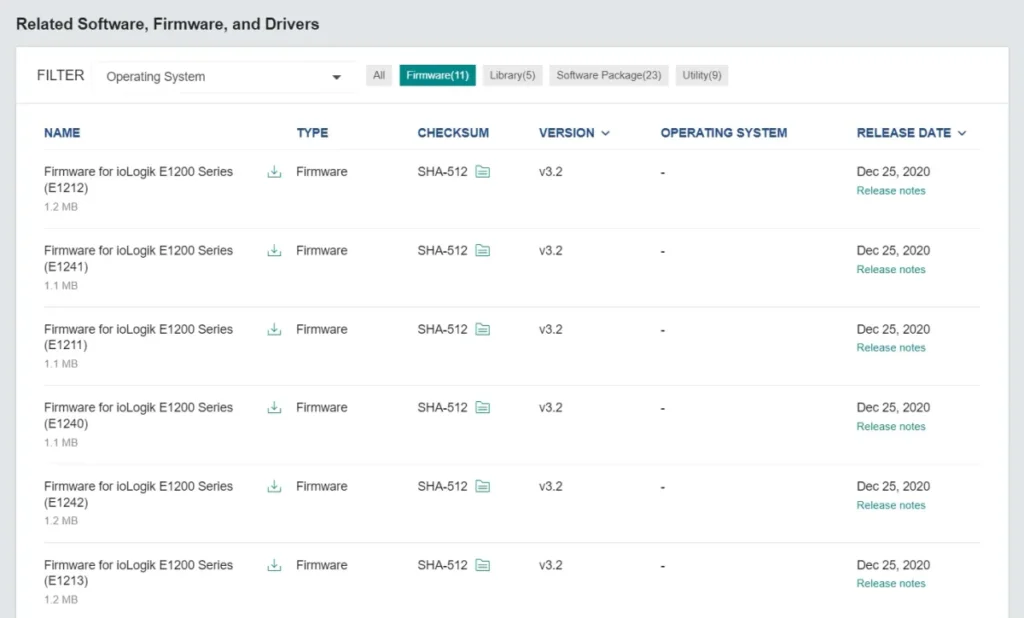Click Dec 25, 2020 date in E1213 row
The image size is (1024, 618).
point(893,565)
